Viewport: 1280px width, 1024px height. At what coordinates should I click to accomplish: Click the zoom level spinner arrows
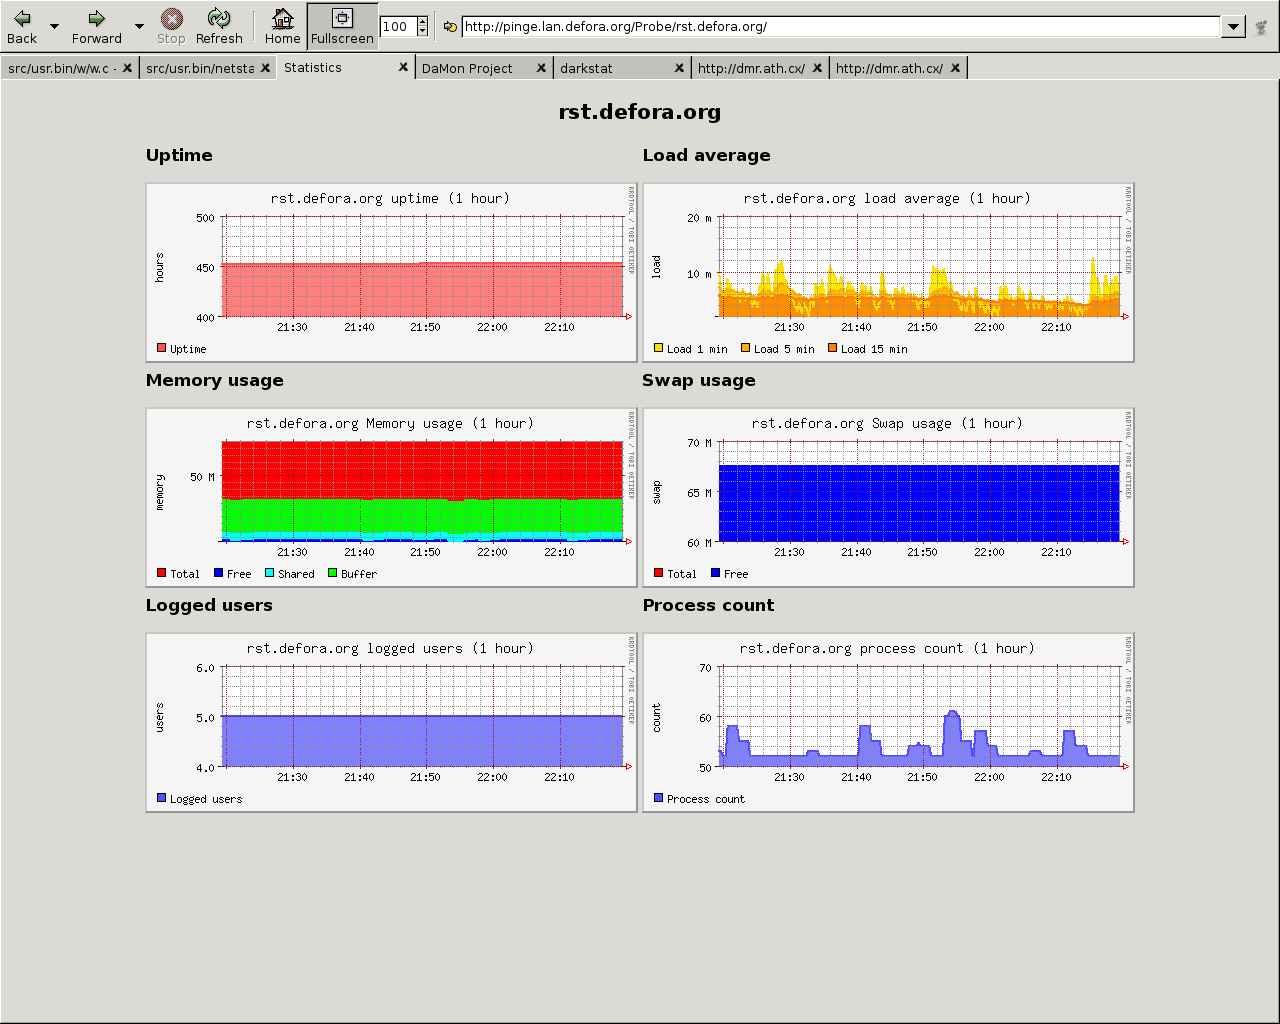point(422,27)
